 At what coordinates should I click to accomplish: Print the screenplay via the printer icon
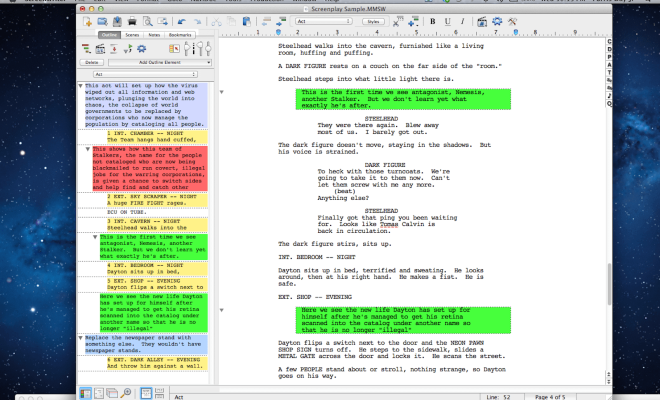[132, 21]
